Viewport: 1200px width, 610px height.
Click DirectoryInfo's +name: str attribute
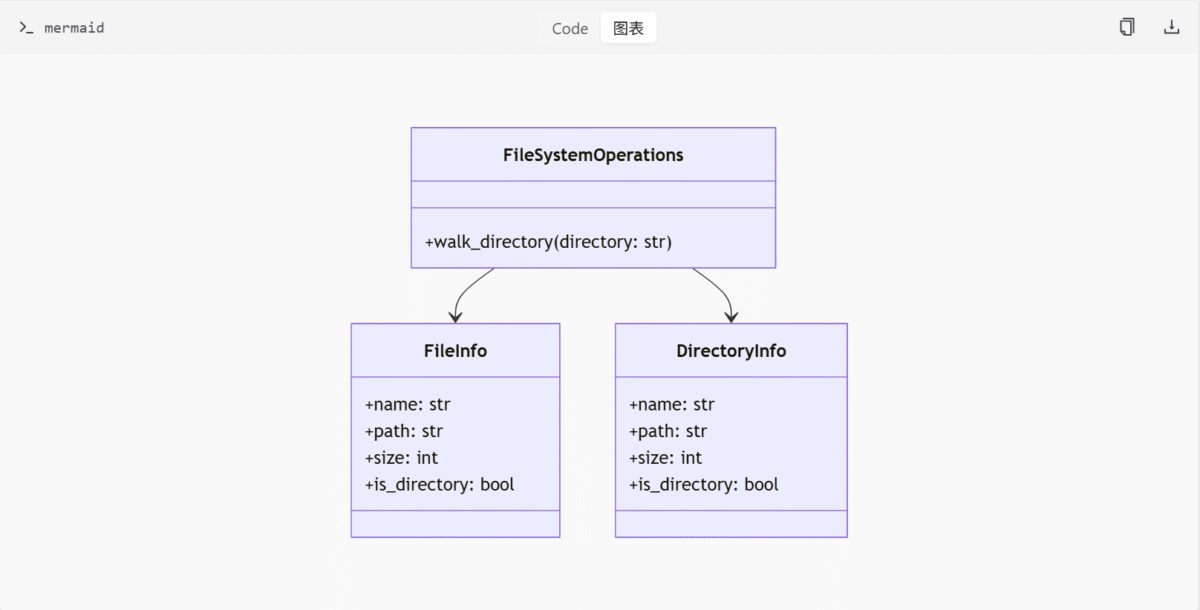pyautogui.click(x=671, y=405)
